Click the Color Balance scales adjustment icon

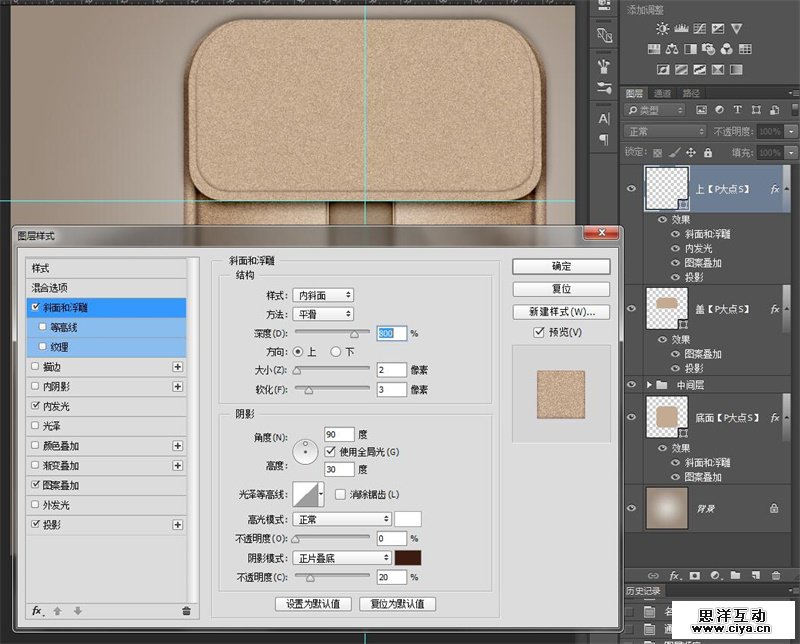click(671, 49)
